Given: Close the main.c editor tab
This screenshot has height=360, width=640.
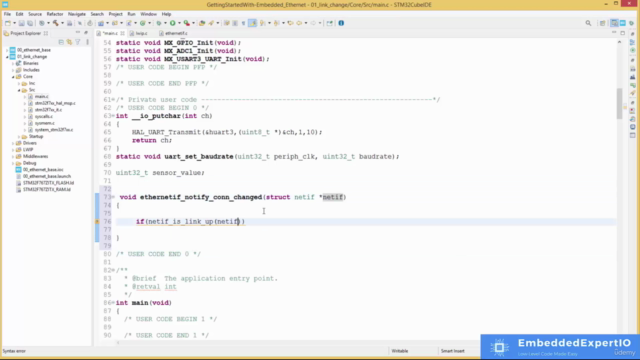Looking at the screenshot, I should 122,33.
